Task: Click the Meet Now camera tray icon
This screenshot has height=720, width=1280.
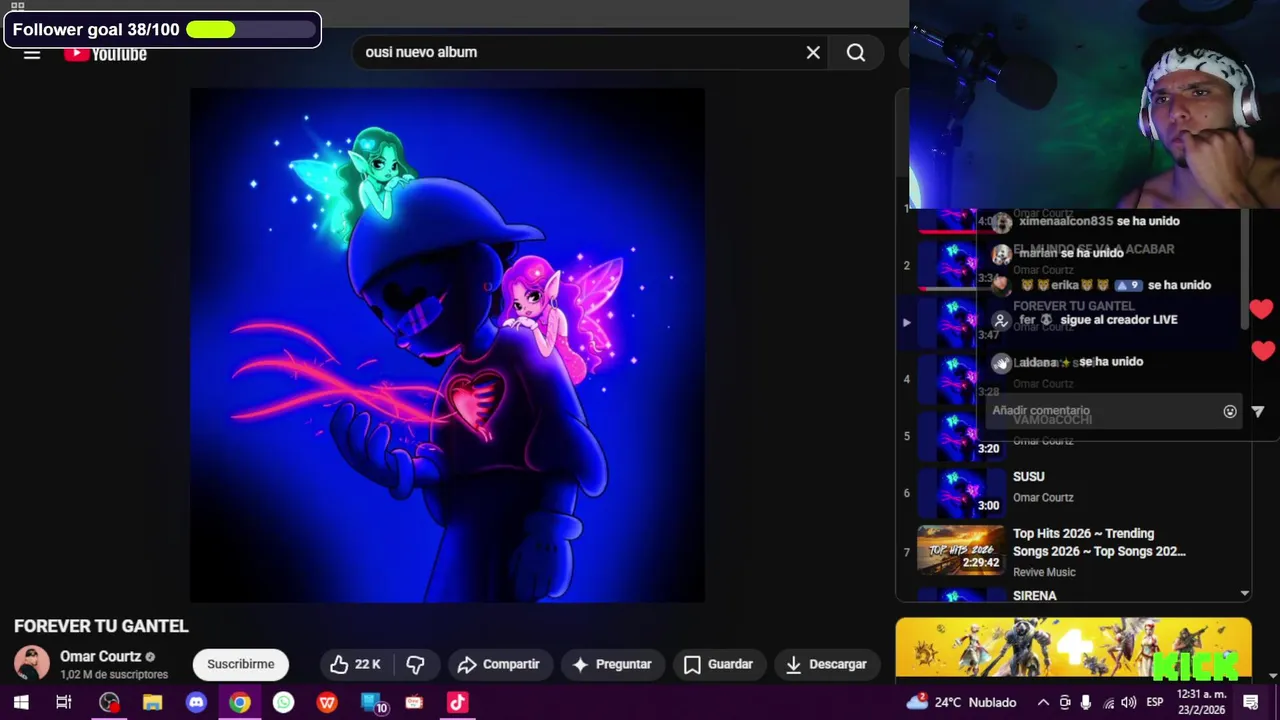Action: [1065, 703]
